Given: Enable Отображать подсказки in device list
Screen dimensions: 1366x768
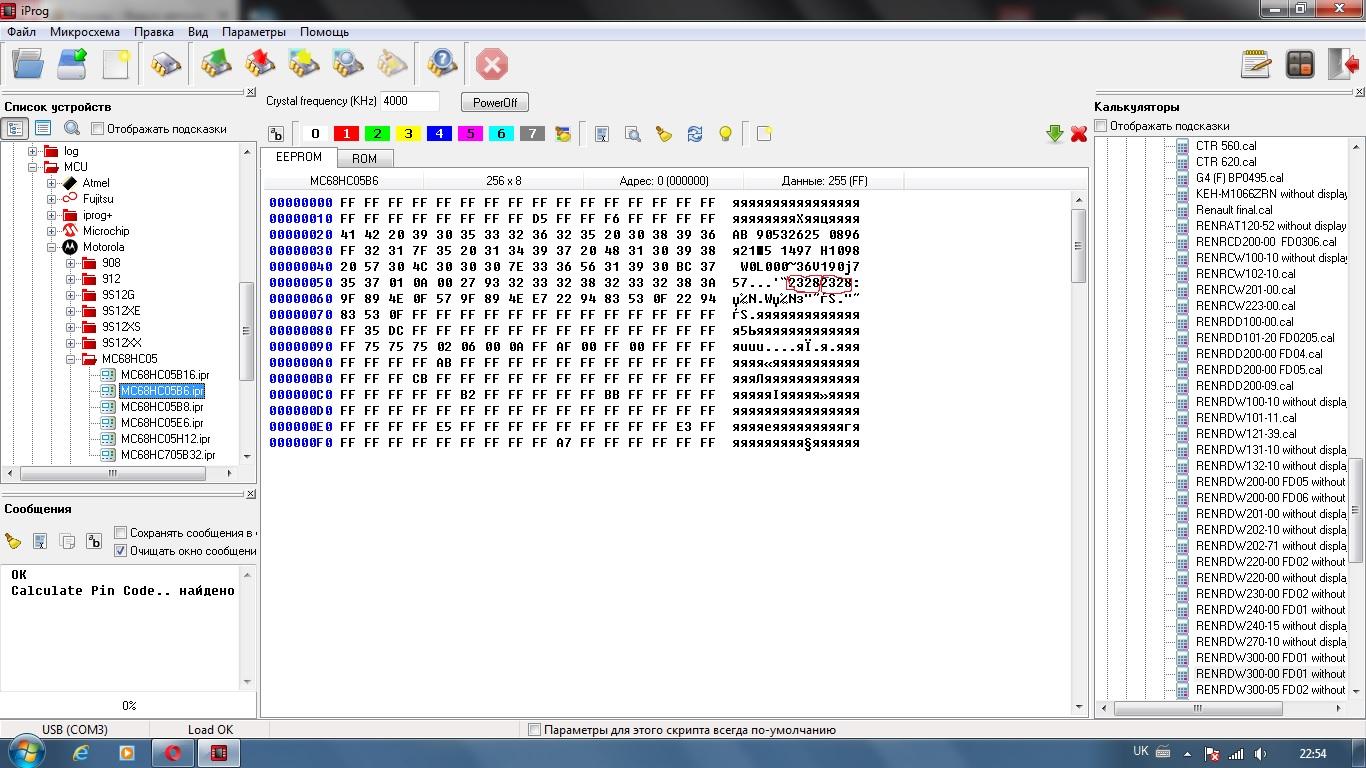Looking at the screenshot, I should click(x=97, y=129).
